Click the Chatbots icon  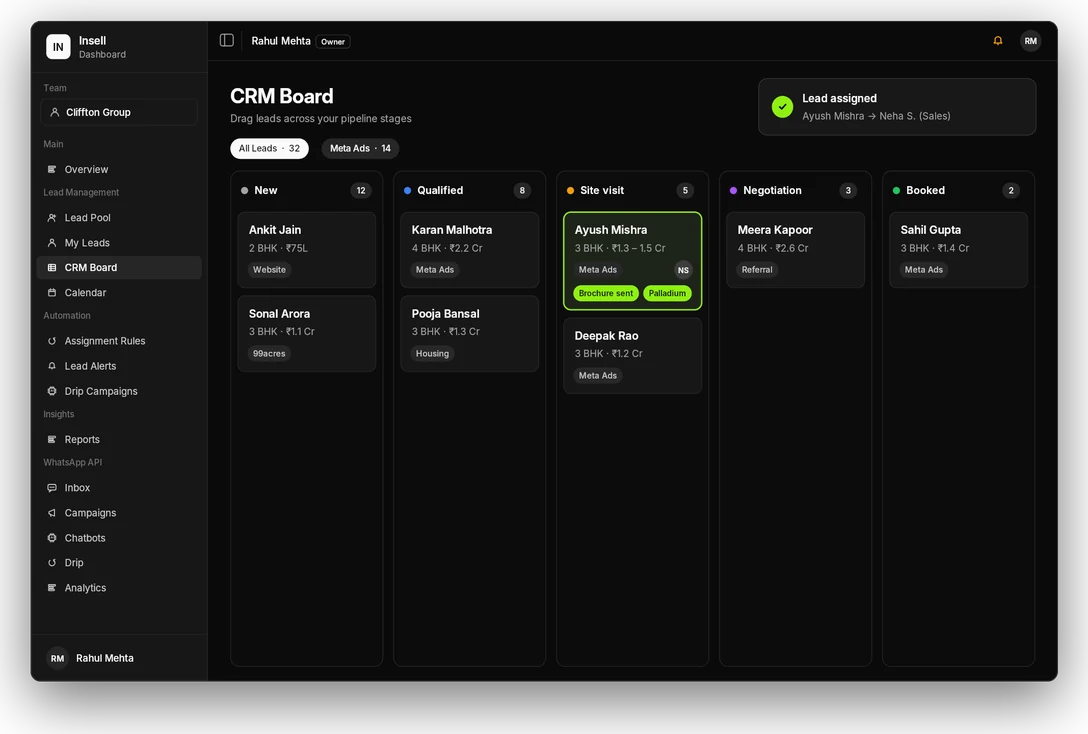pyautogui.click(x=51, y=538)
